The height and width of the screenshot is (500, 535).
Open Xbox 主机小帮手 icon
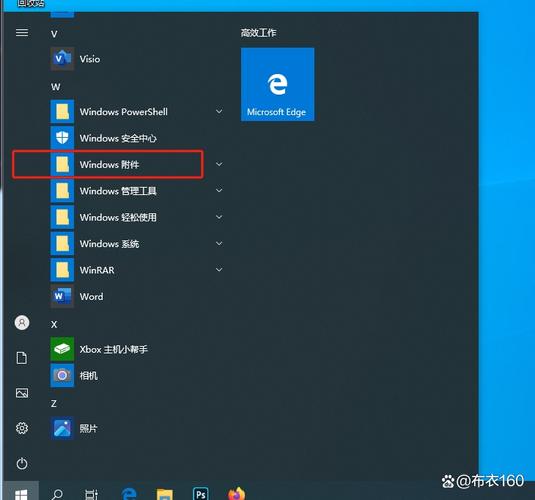tap(62, 349)
